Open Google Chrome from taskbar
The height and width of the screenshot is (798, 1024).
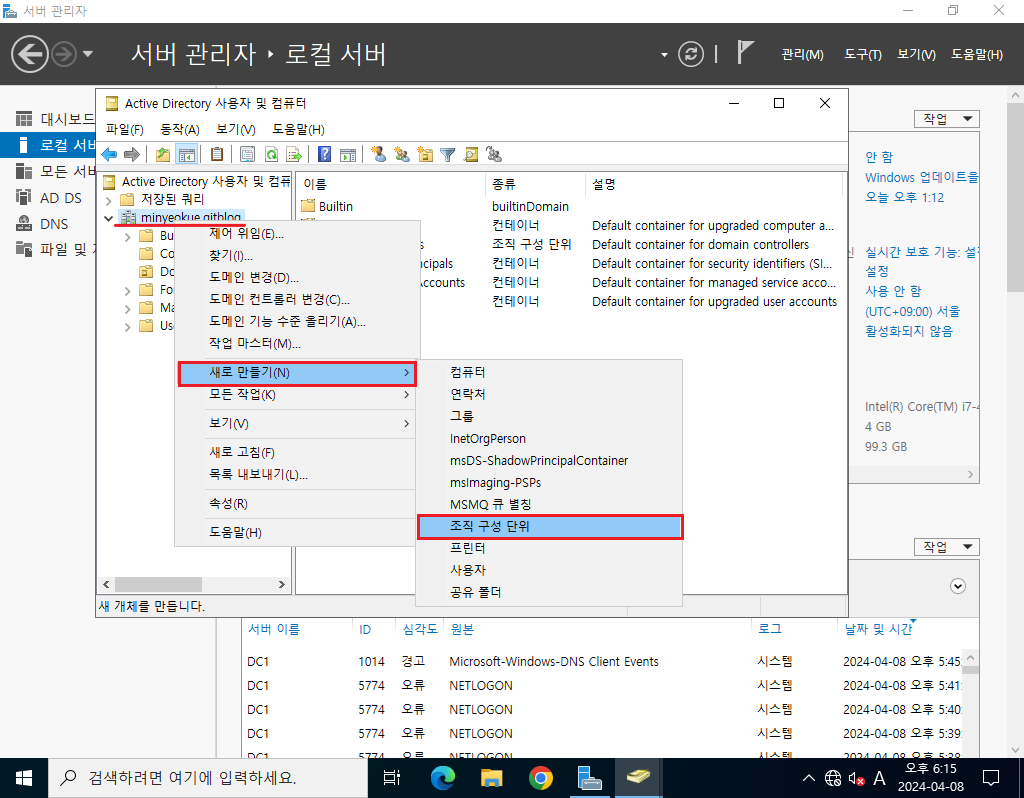point(541,778)
